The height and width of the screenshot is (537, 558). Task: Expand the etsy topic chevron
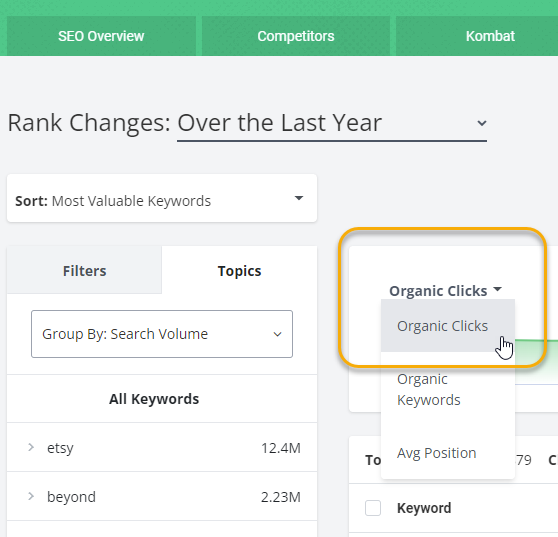point(31,447)
